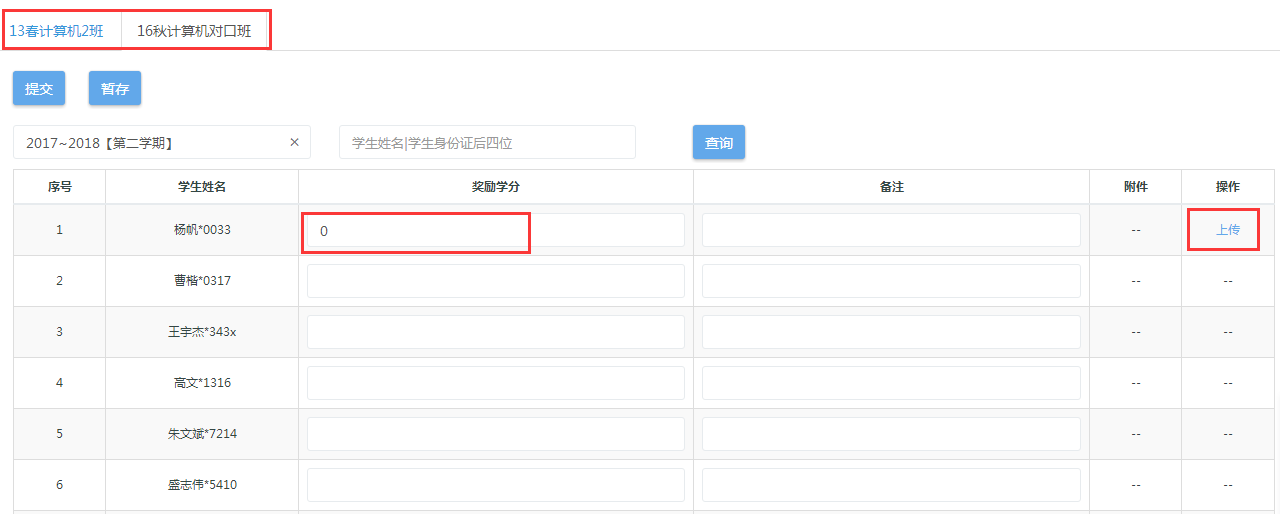Focus the reward credit field for 朱文斌
Image resolution: width=1280 pixels, height=514 pixels.
coord(495,434)
